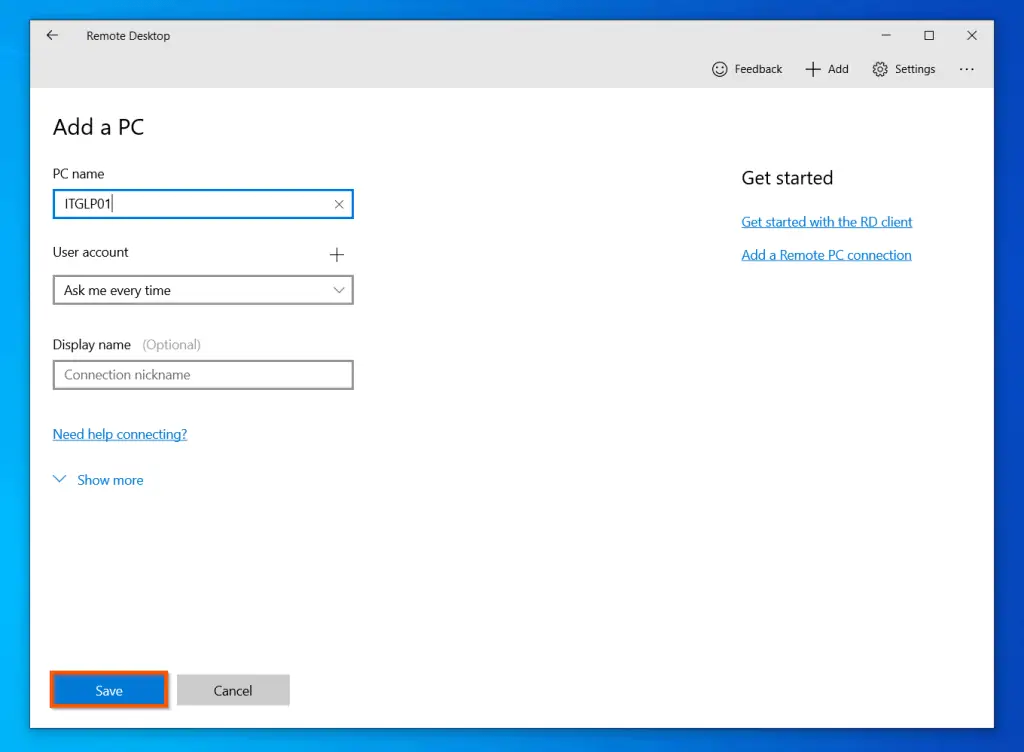Click the Feedback smiley icon
This screenshot has width=1024, height=752.
(720, 69)
